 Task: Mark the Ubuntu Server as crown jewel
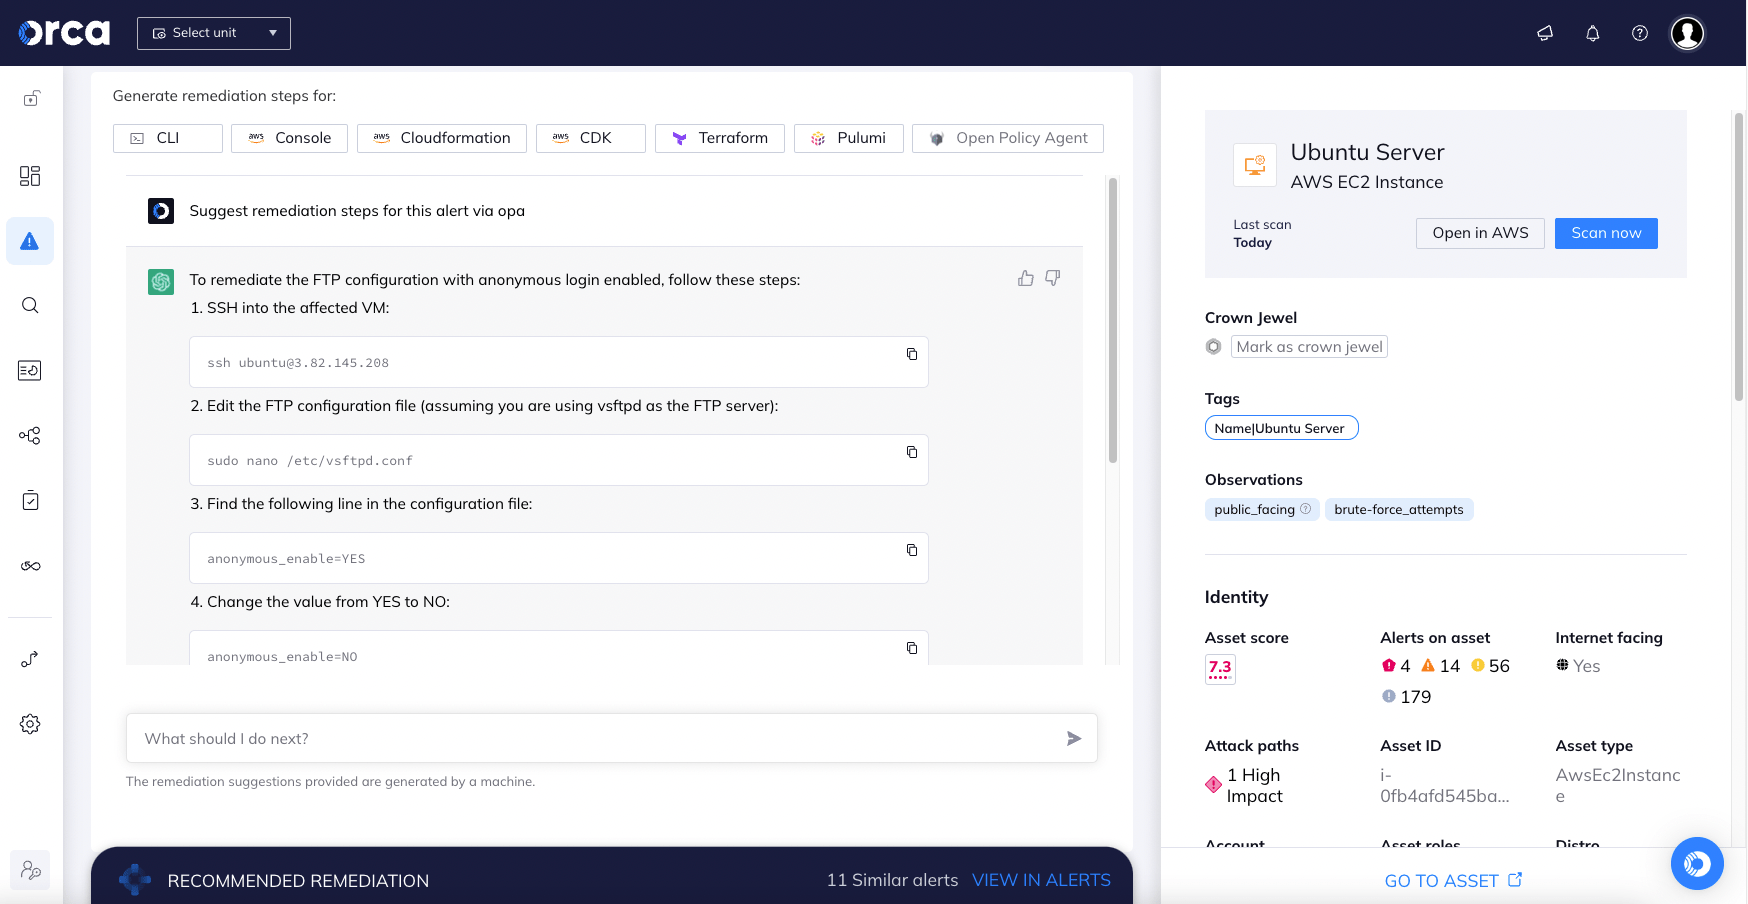pos(1308,346)
